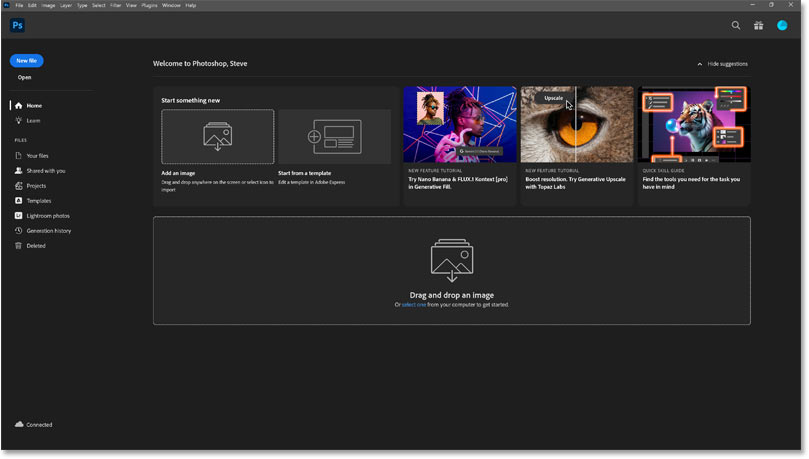This screenshot has height=459, width=809.
Task: Click the Templates icon in sidebar
Action: tap(19, 201)
